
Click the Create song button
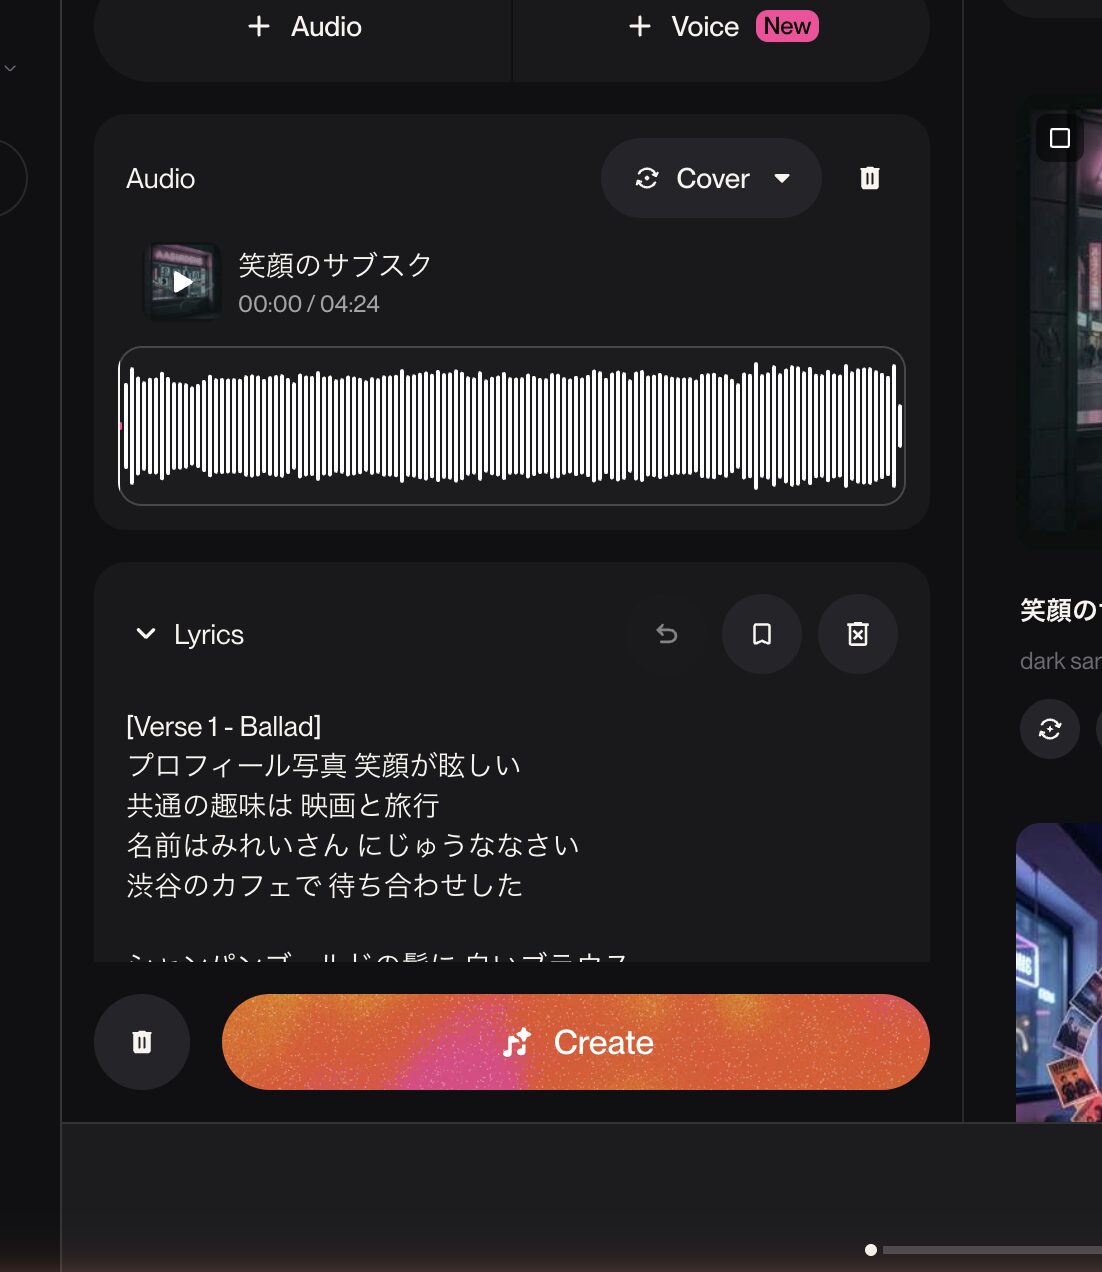pyautogui.click(x=576, y=1042)
